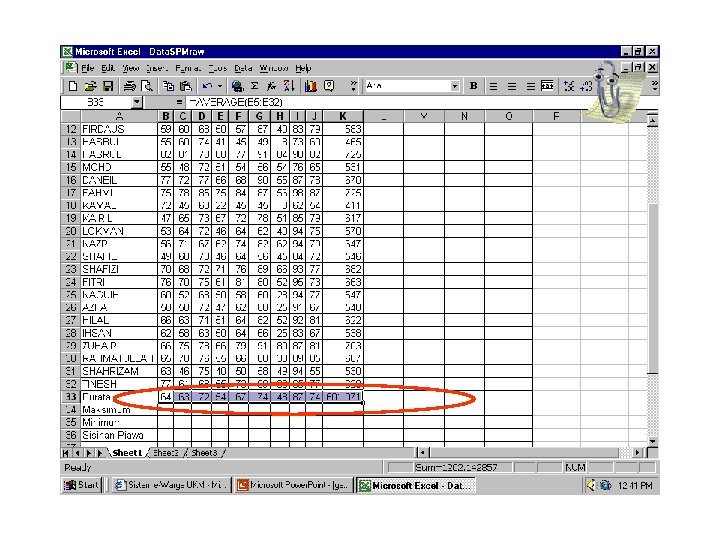The height and width of the screenshot is (540, 720).
Task: Click the volume speaker tray icon
Action: [591, 485]
